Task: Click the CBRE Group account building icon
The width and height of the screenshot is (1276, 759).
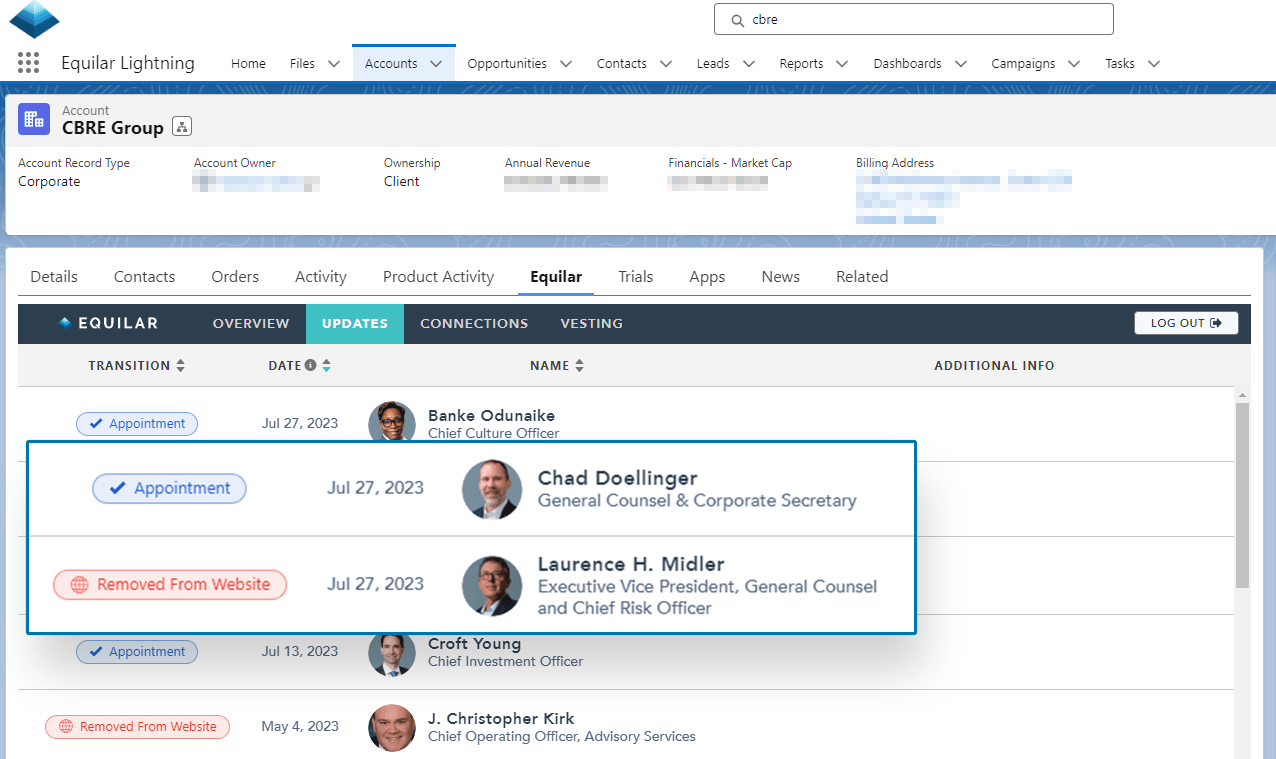Action: [x=34, y=119]
